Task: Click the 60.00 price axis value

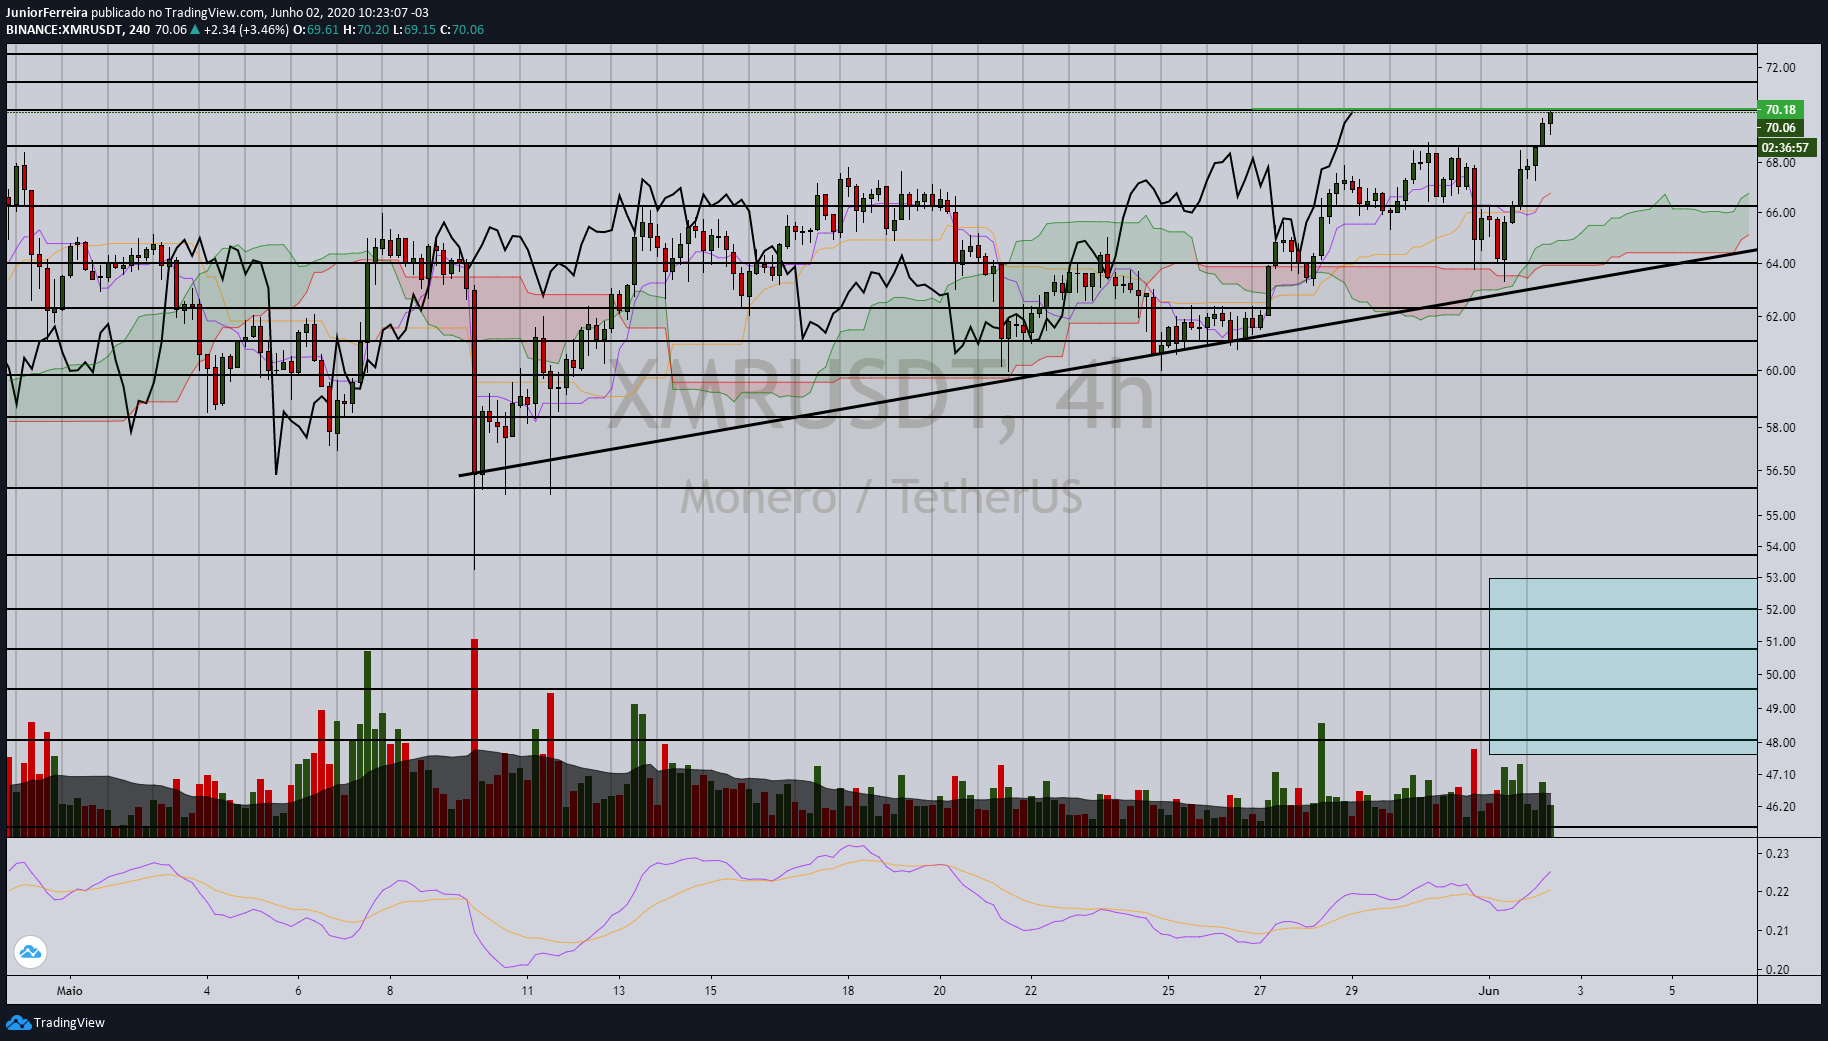Action: [1780, 371]
